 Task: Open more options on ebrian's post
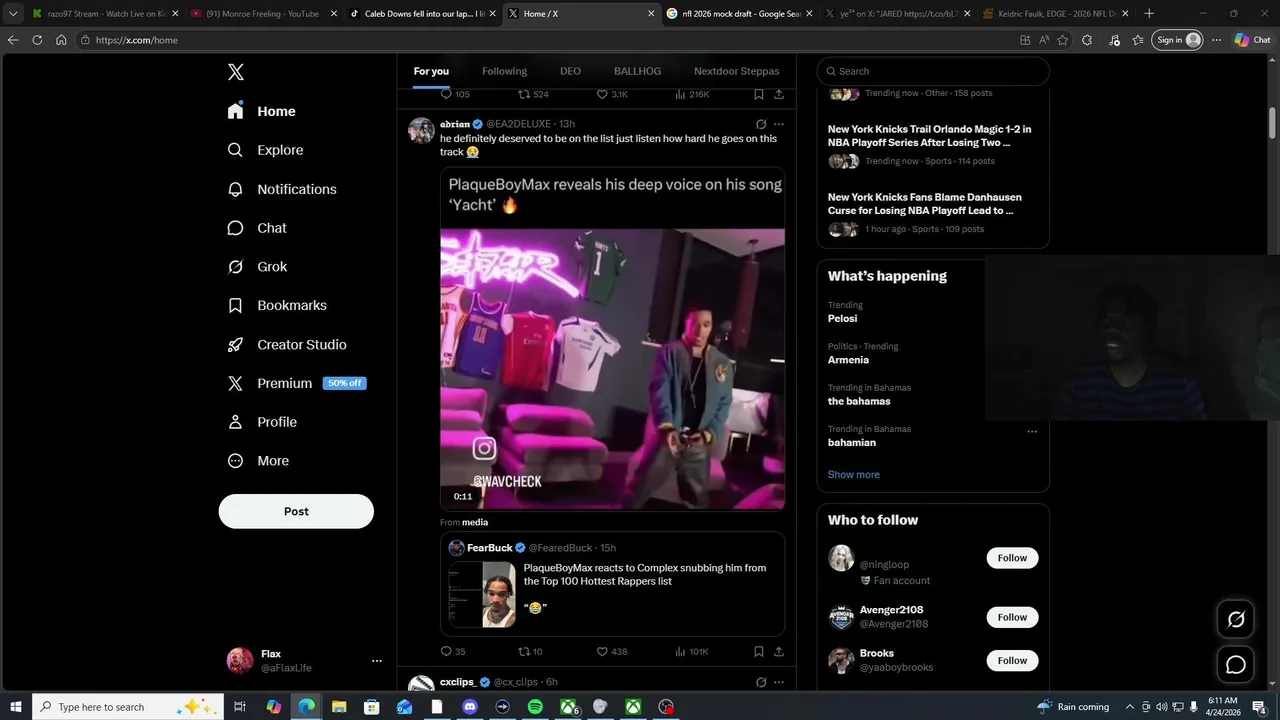pyautogui.click(x=779, y=124)
